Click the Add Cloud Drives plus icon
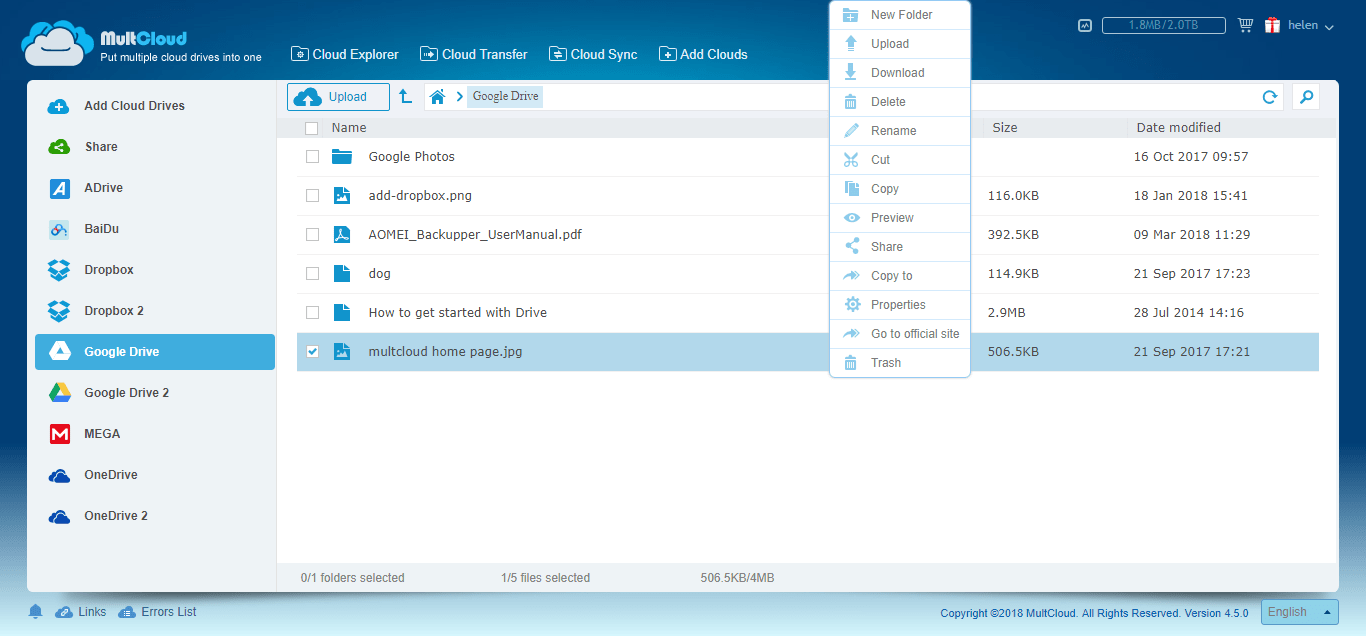Viewport: 1366px width, 637px height. point(59,106)
